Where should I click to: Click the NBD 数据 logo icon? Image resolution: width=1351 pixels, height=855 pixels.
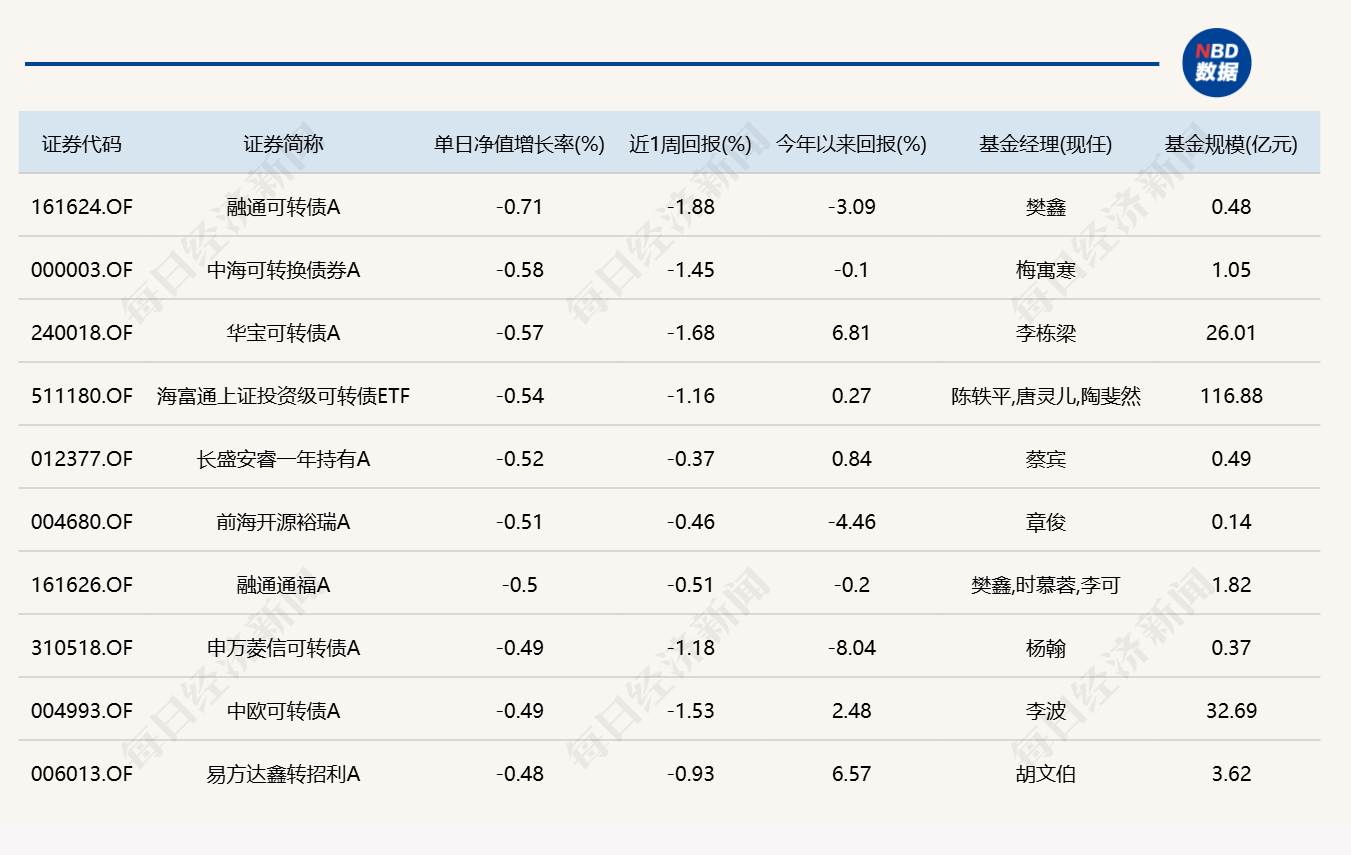coord(1216,63)
